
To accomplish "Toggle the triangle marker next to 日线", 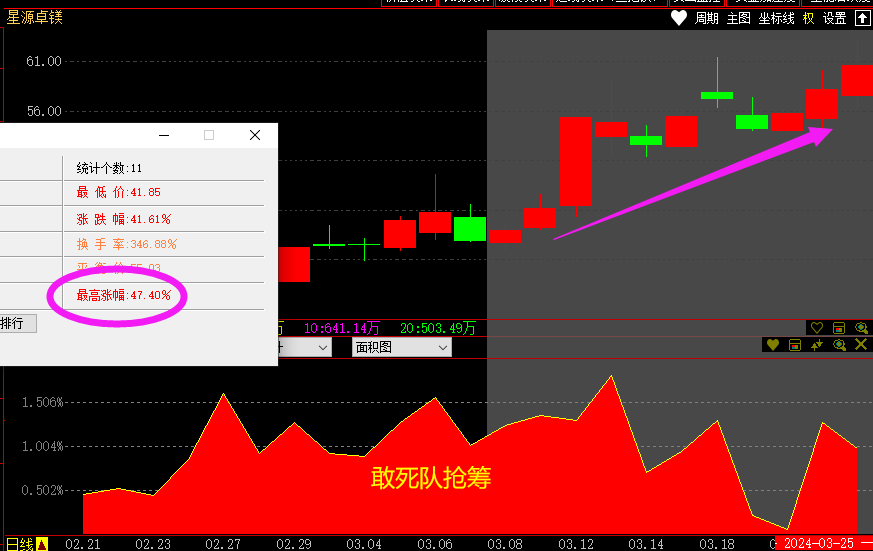I will 42,544.
